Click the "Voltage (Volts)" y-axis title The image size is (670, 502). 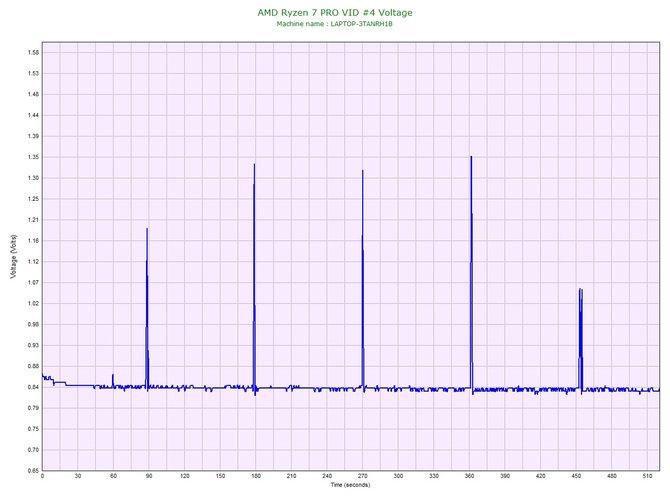[x=14, y=256]
